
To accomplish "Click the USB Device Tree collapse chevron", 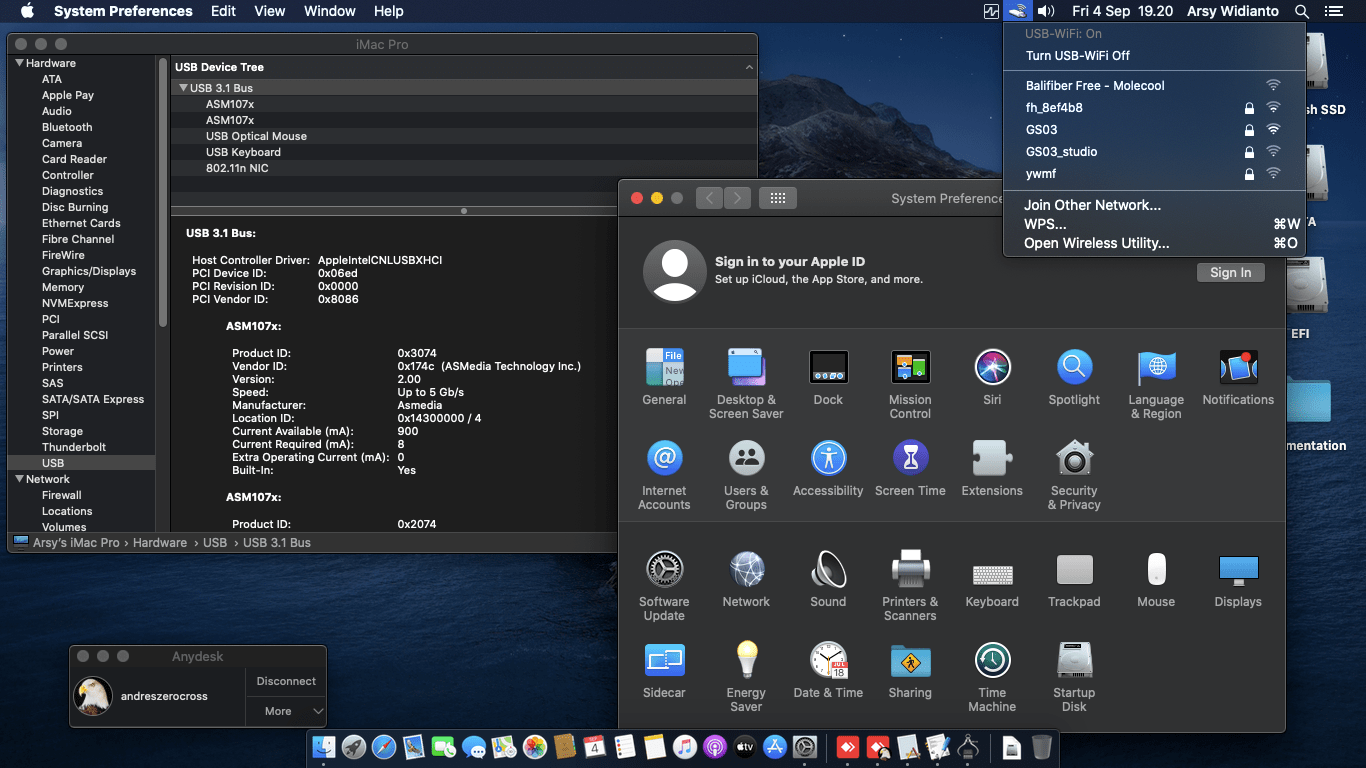I will coord(749,67).
